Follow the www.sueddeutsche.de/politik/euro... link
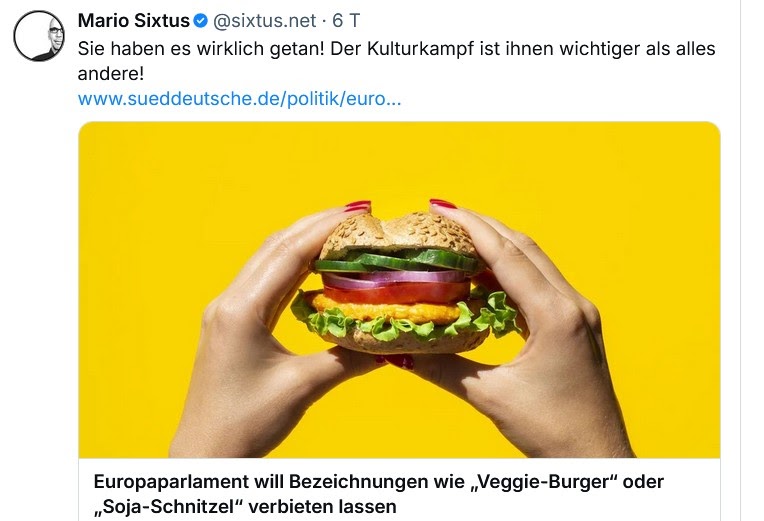The width and height of the screenshot is (764, 521). coord(239,99)
